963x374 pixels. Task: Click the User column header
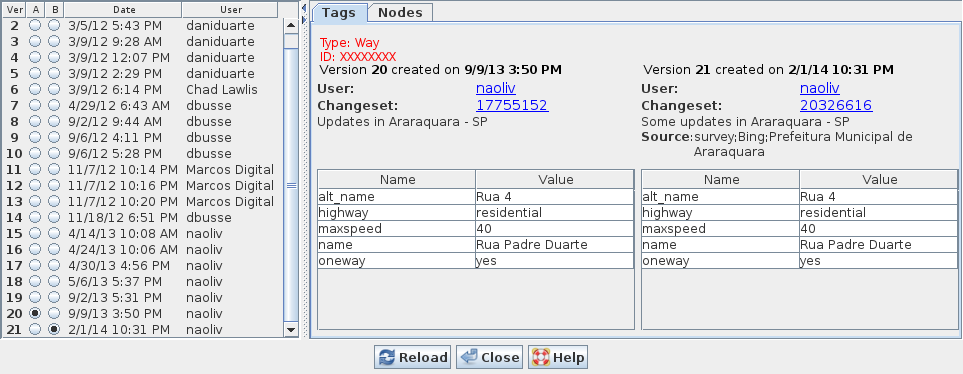coord(230,9)
